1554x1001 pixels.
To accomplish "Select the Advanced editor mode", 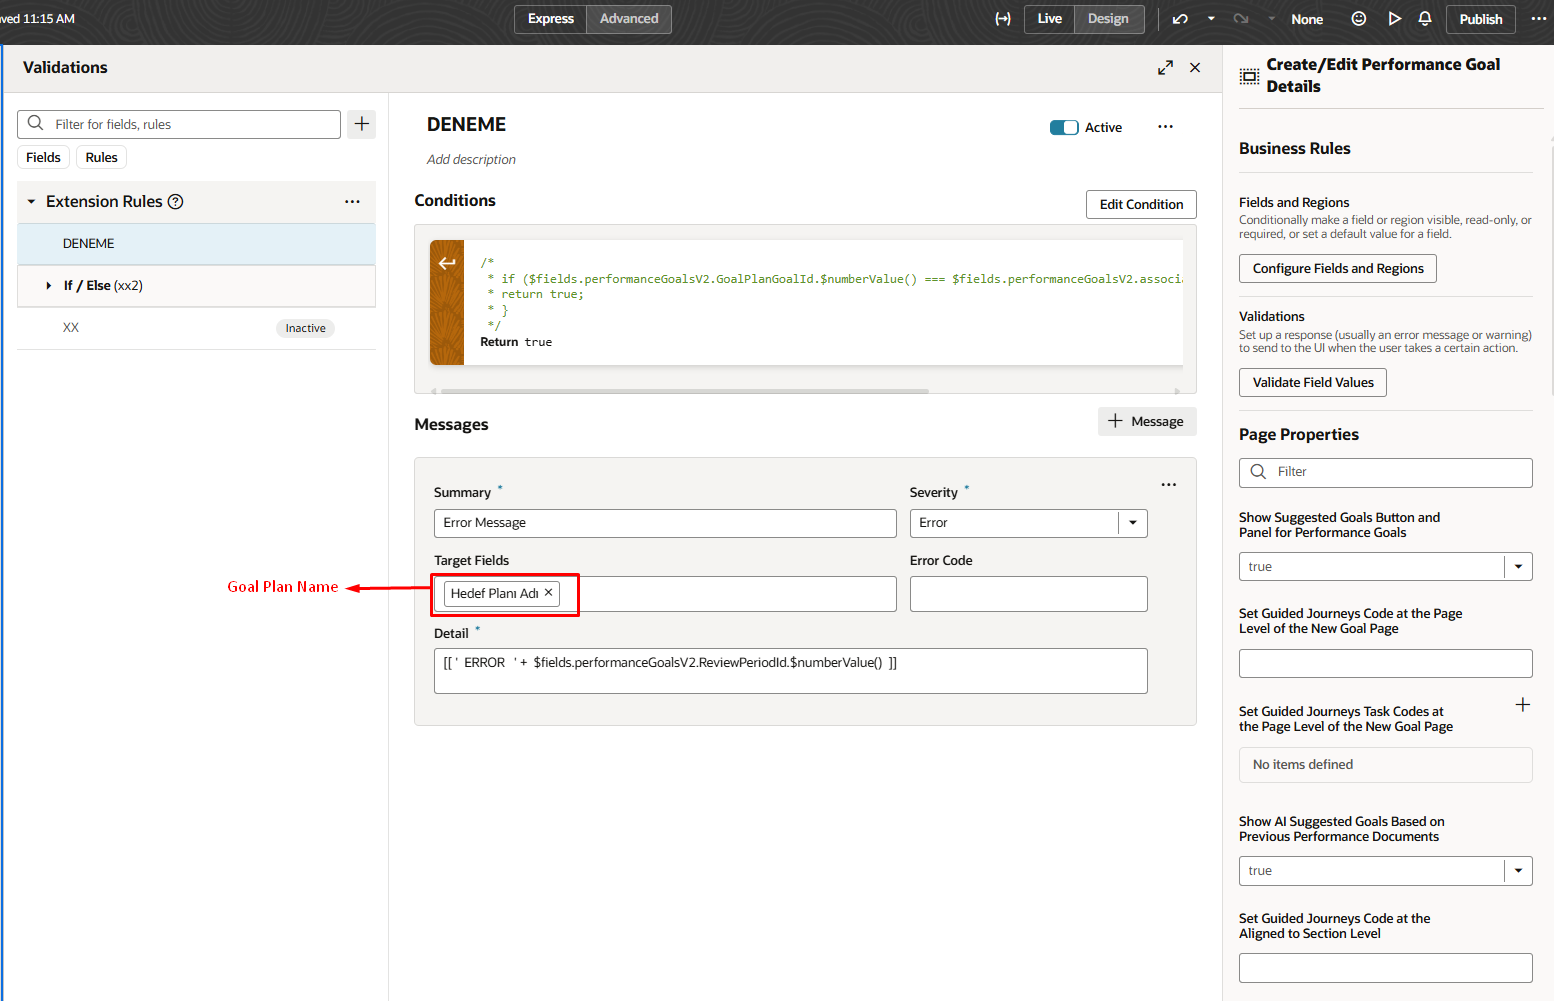I will coord(629,19).
